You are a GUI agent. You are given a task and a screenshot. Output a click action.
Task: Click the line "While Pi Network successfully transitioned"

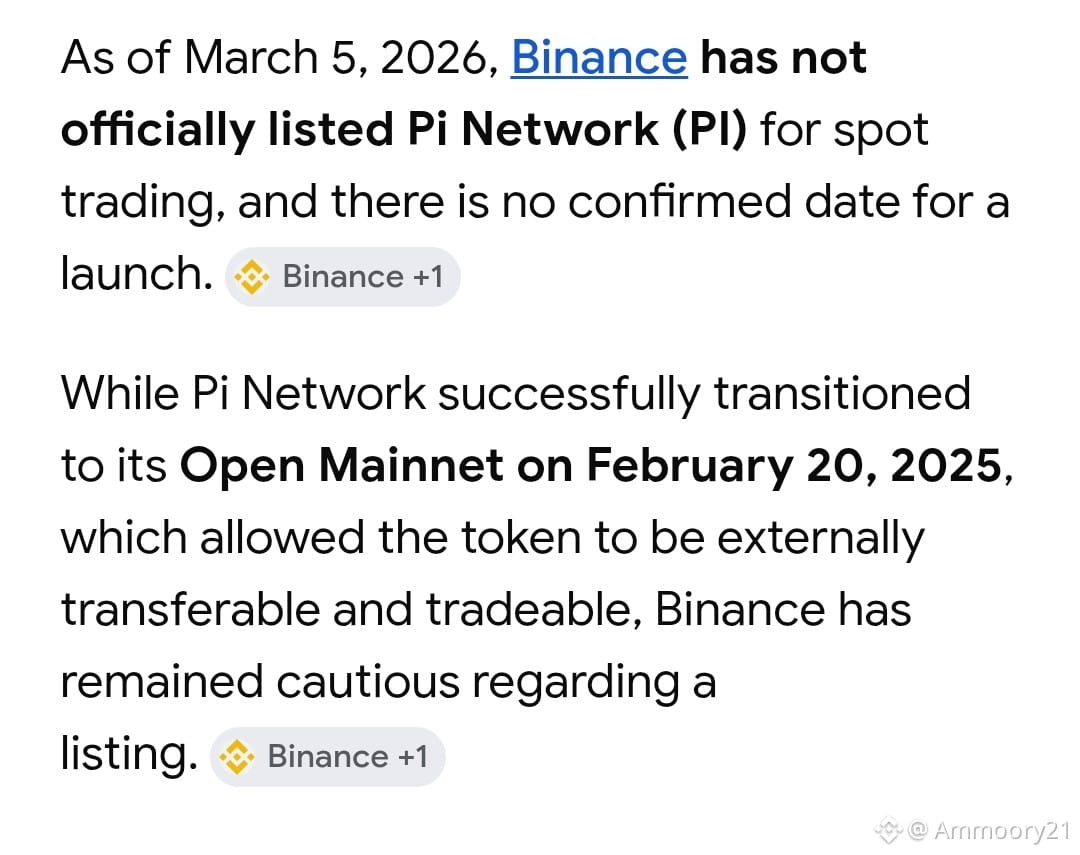click(x=516, y=395)
